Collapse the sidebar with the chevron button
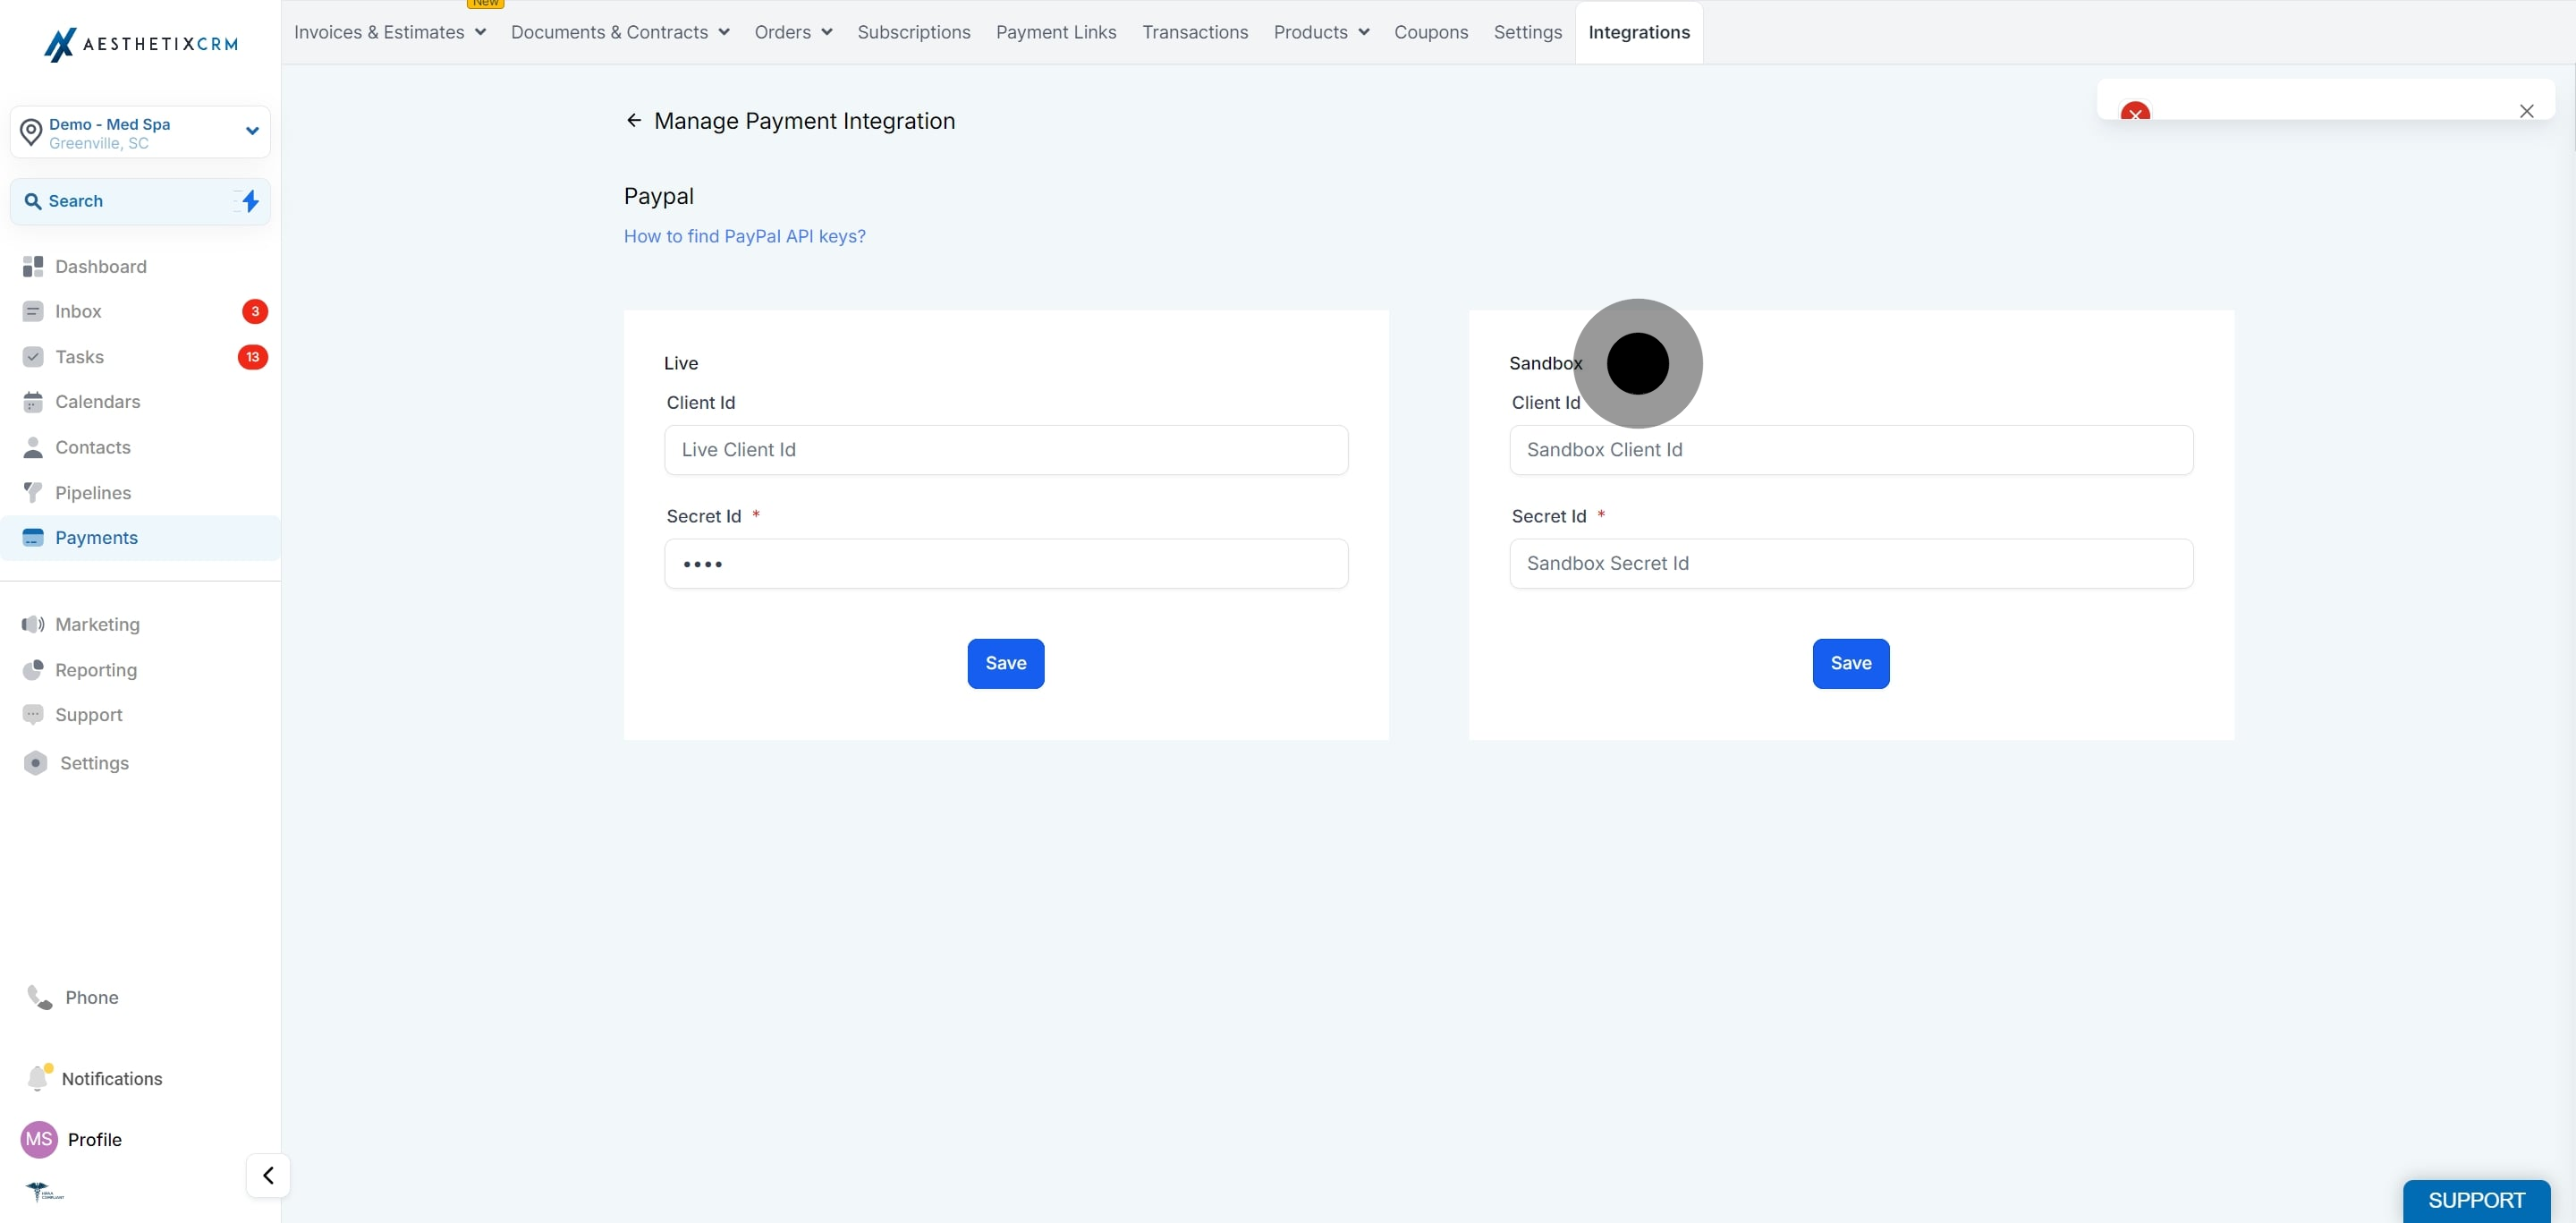The height and width of the screenshot is (1223, 2576). point(268,1175)
